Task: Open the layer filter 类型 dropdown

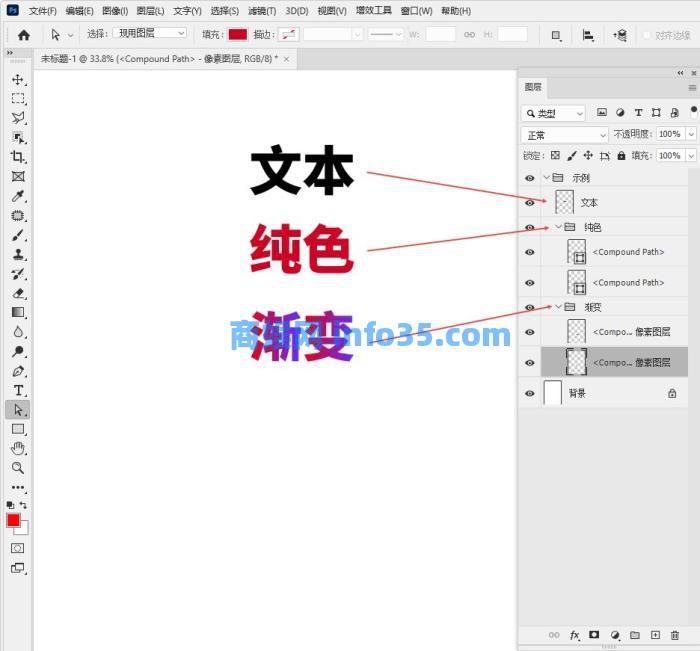Action: pos(553,113)
